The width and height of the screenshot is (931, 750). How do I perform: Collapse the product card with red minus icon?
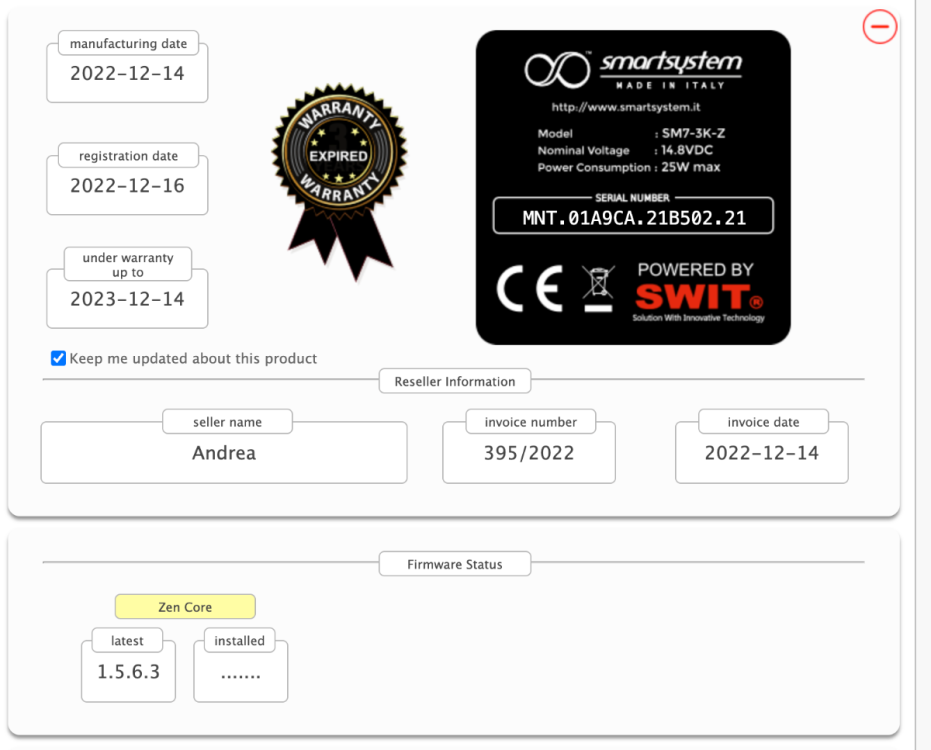880,28
